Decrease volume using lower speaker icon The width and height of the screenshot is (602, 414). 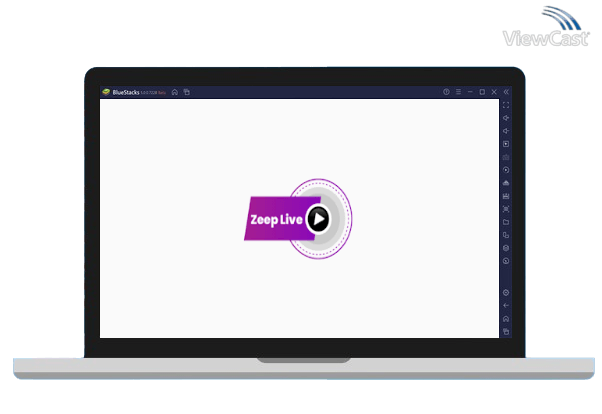[506, 131]
